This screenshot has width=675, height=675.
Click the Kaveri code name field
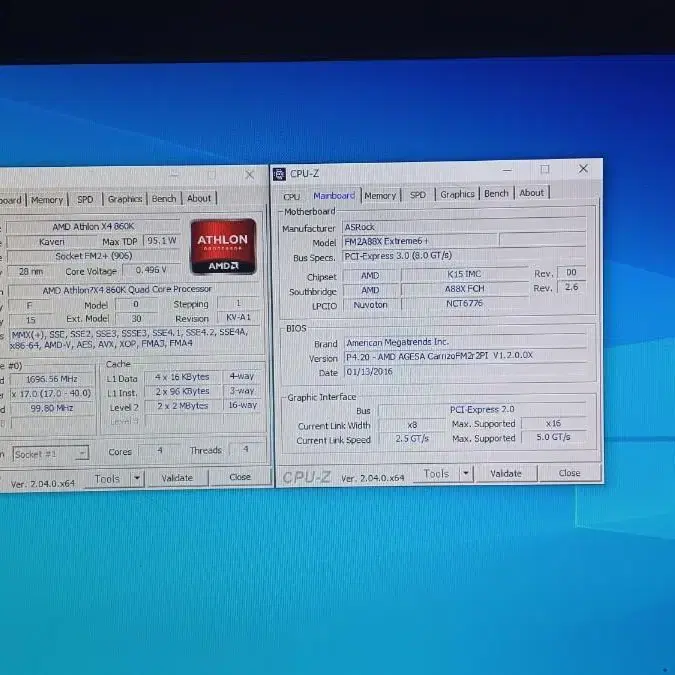coord(52,242)
